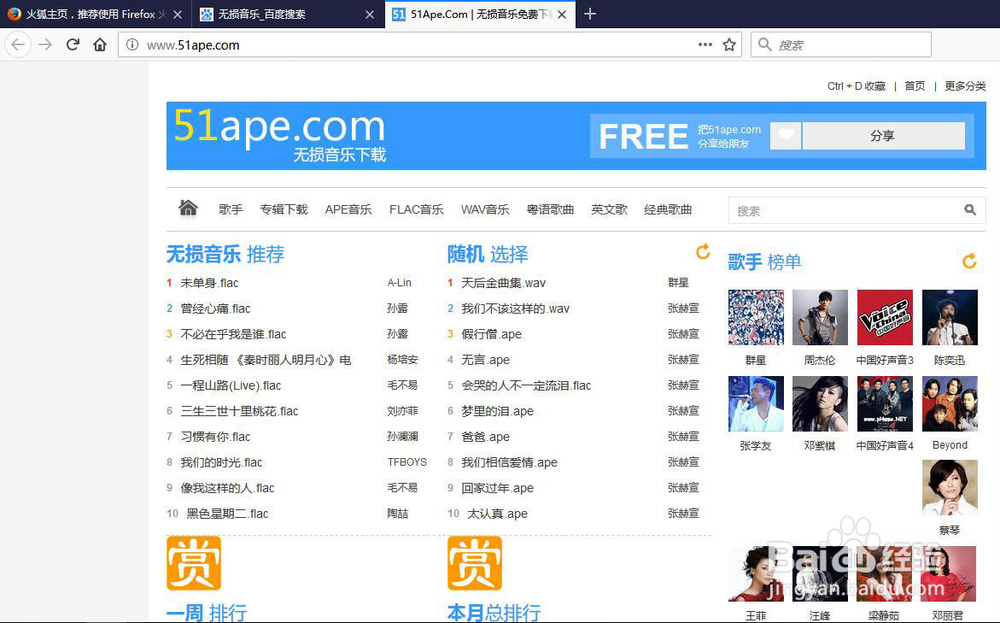Click the Ctrl + D 收藏 link
This screenshot has height=623, width=1000.
pos(857,85)
